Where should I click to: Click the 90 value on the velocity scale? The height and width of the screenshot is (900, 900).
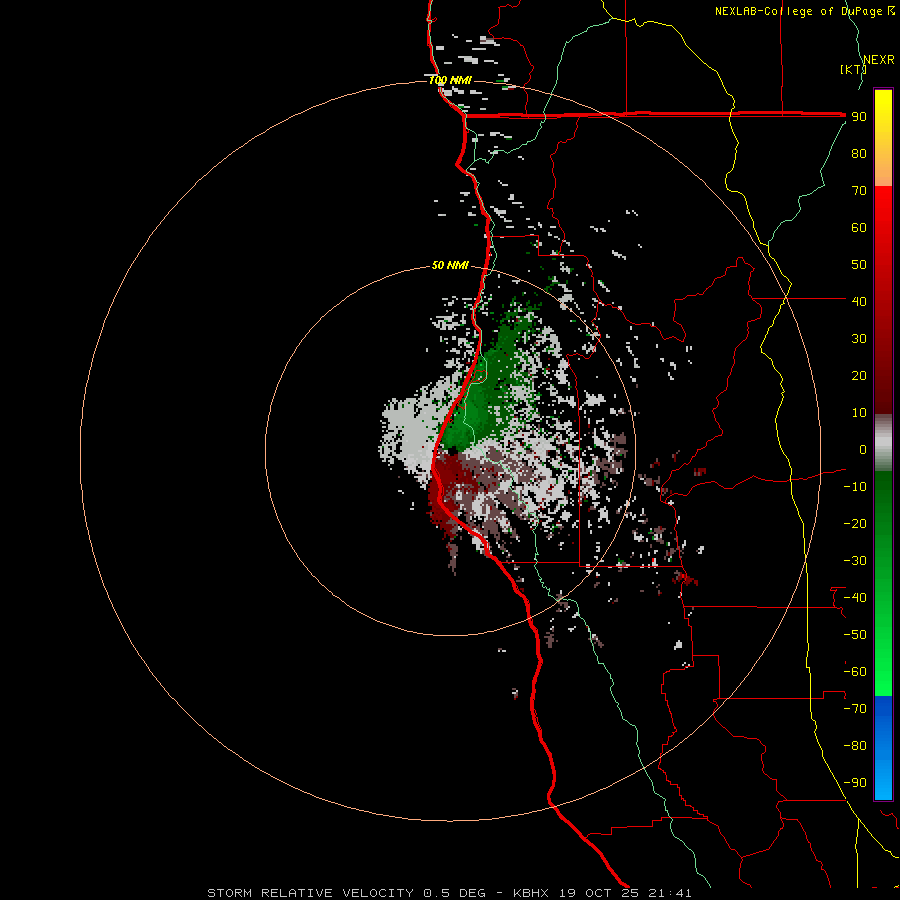(859, 117)
